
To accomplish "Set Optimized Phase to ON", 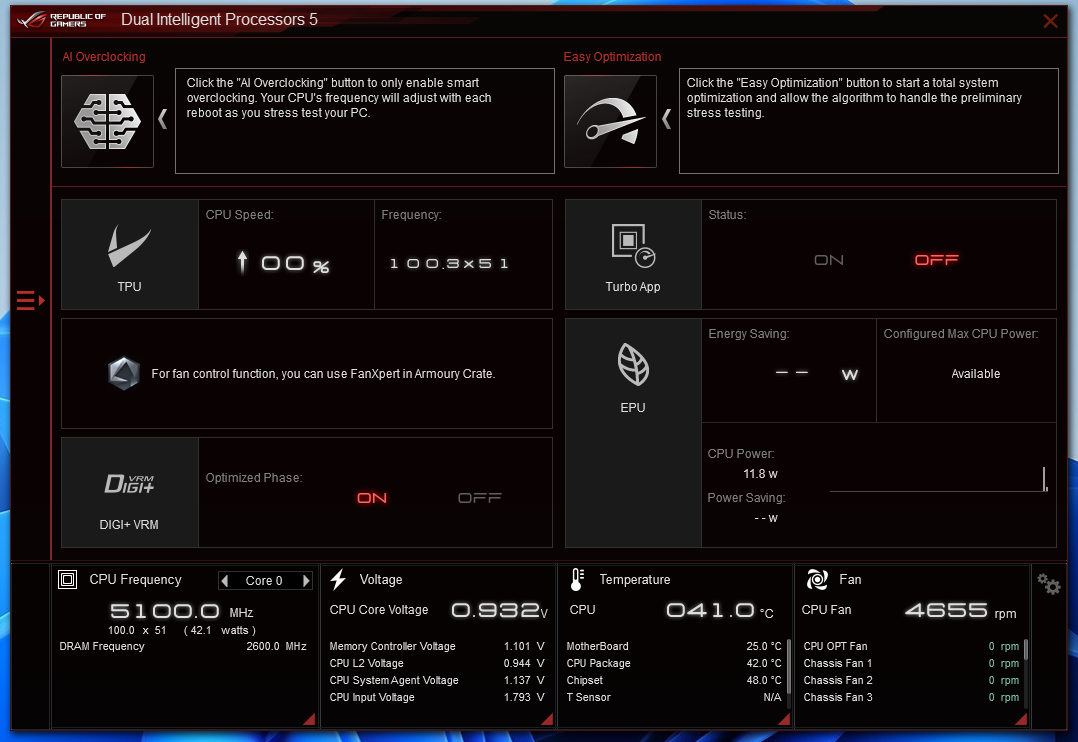I will point(372,498).
